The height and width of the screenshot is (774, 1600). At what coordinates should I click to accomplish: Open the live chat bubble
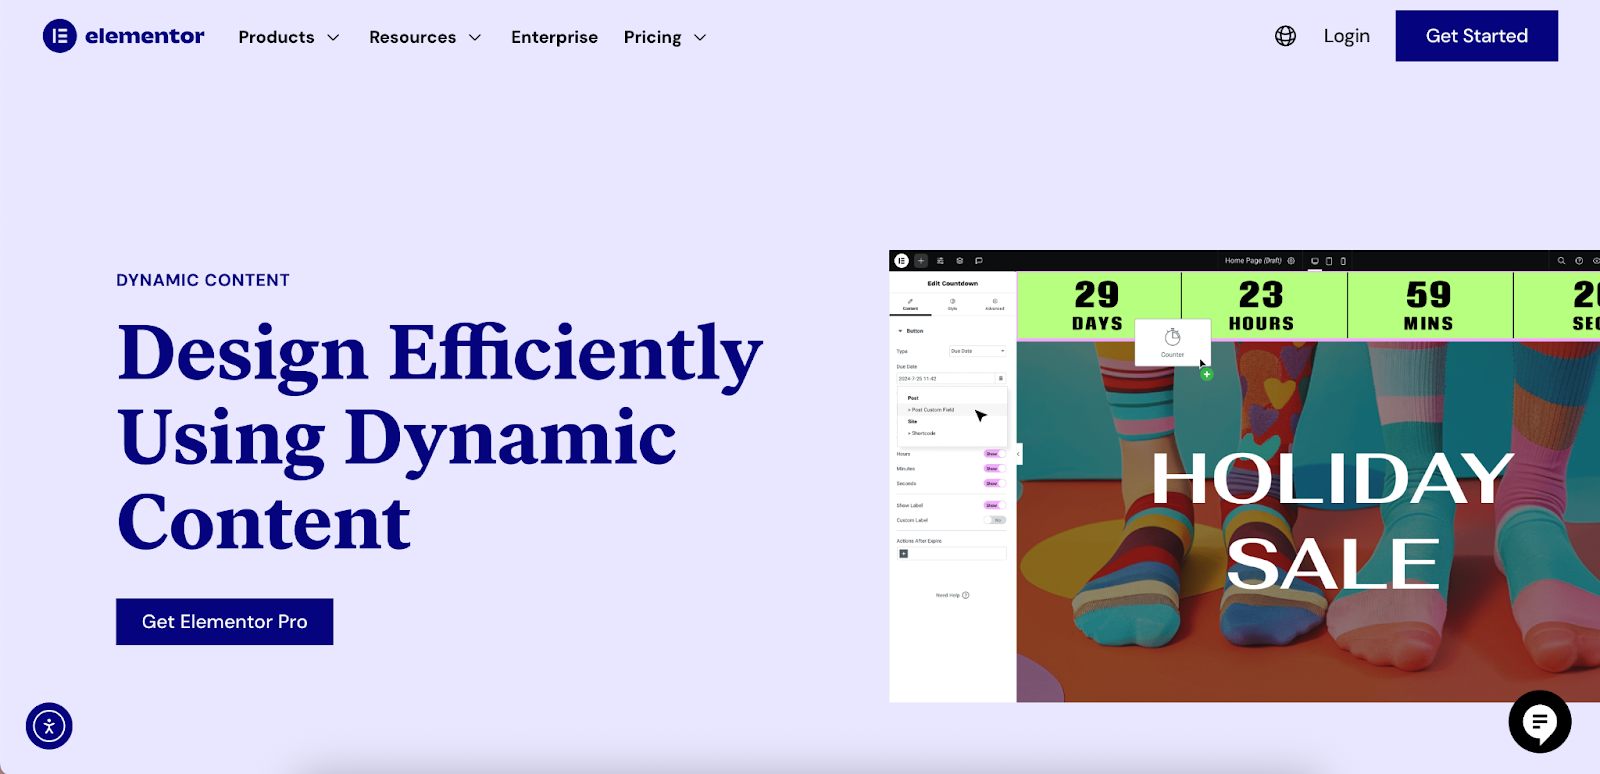pos(1539,721)
